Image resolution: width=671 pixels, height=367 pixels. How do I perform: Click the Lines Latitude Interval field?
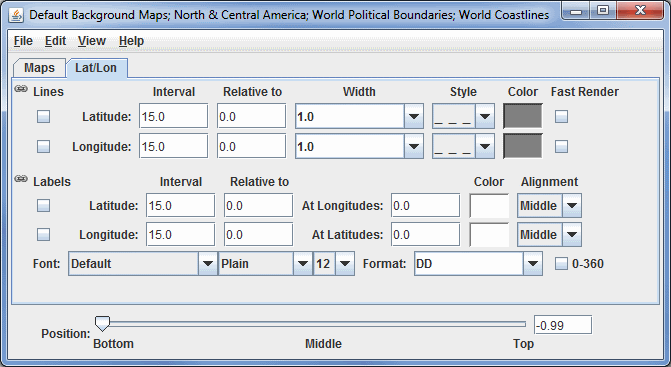point(173,116)
